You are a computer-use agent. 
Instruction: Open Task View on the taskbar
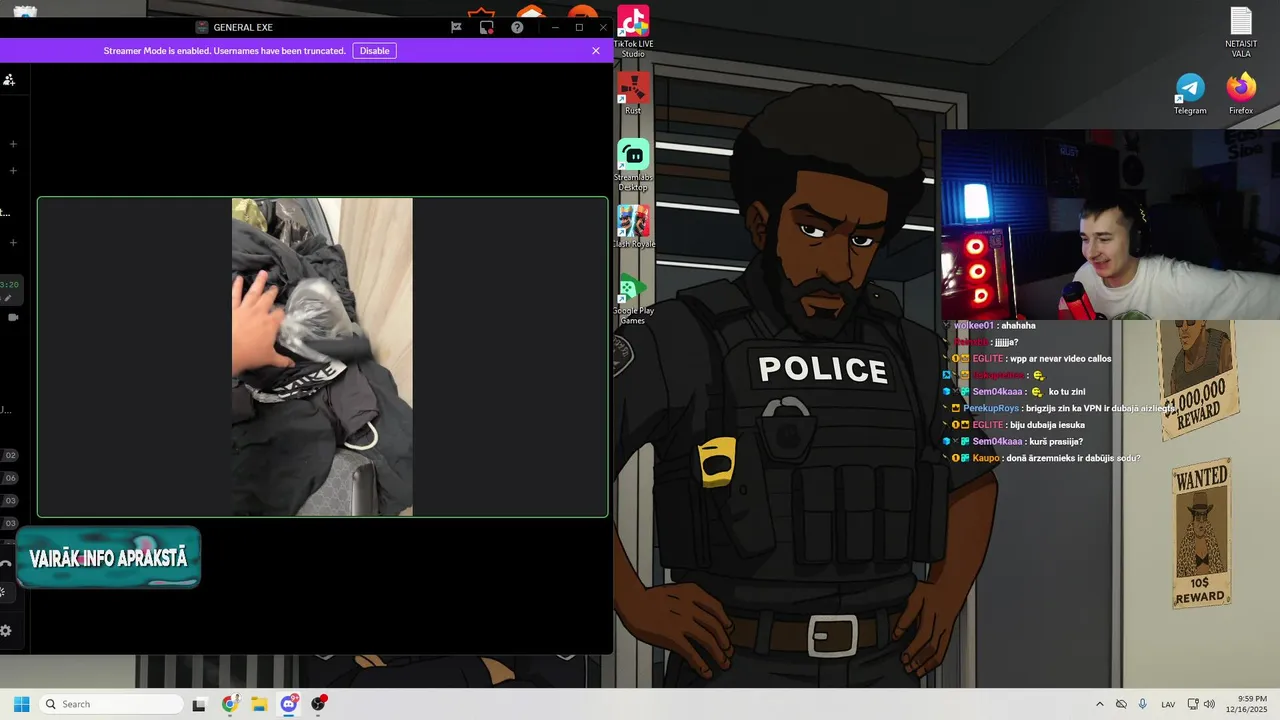click(199, 704)
